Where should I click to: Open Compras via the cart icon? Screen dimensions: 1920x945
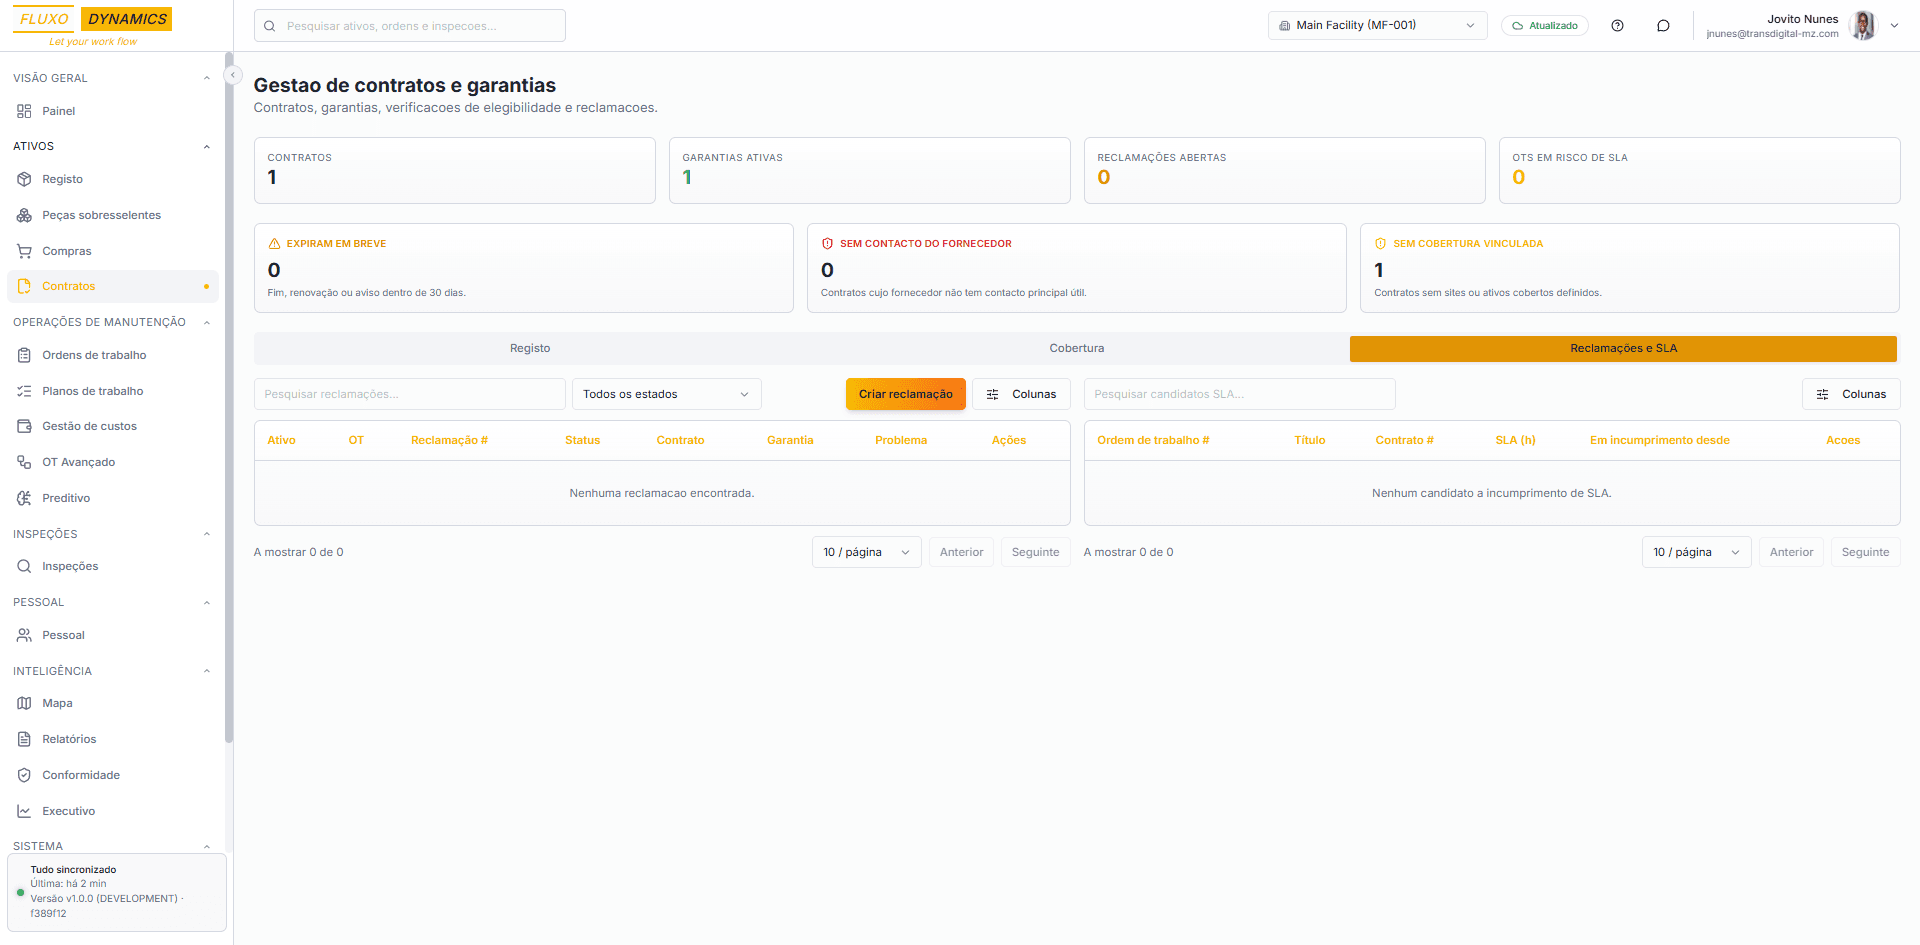[24, 251]
